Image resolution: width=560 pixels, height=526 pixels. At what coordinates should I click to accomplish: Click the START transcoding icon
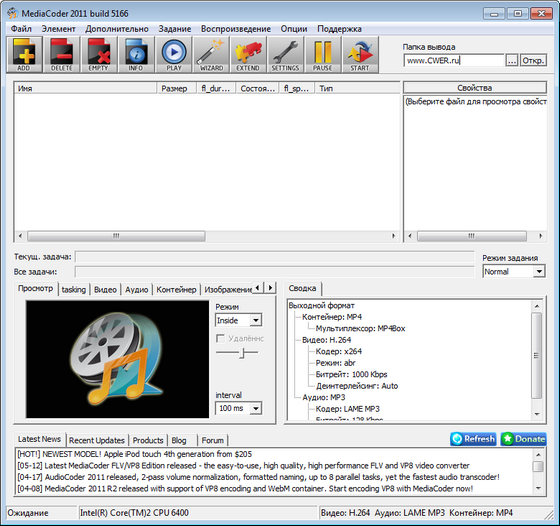(360, 55)
